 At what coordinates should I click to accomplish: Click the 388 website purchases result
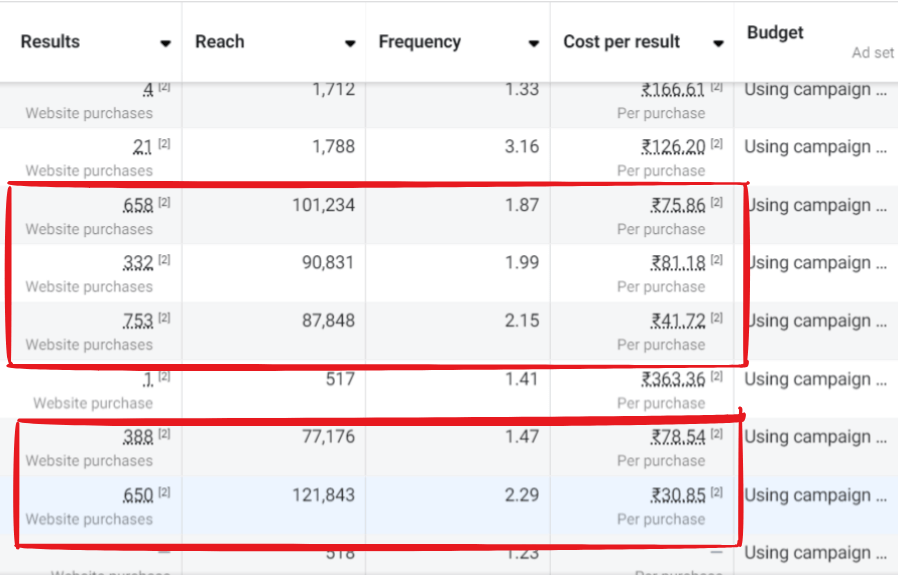coord(138,437)
